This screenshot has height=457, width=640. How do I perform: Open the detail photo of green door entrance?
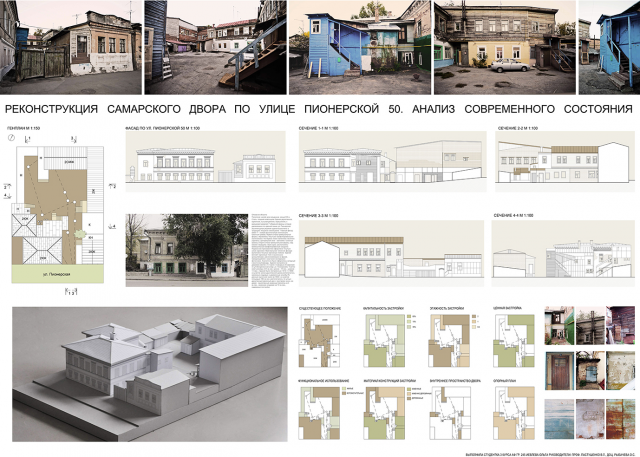click(x=559, y=326)
